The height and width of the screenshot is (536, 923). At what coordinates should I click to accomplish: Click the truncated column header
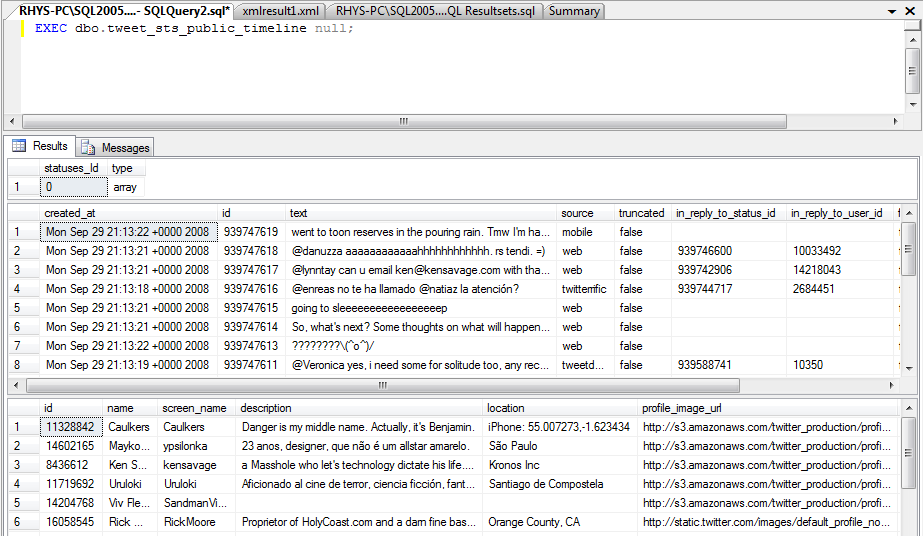(x=642, y=213)
